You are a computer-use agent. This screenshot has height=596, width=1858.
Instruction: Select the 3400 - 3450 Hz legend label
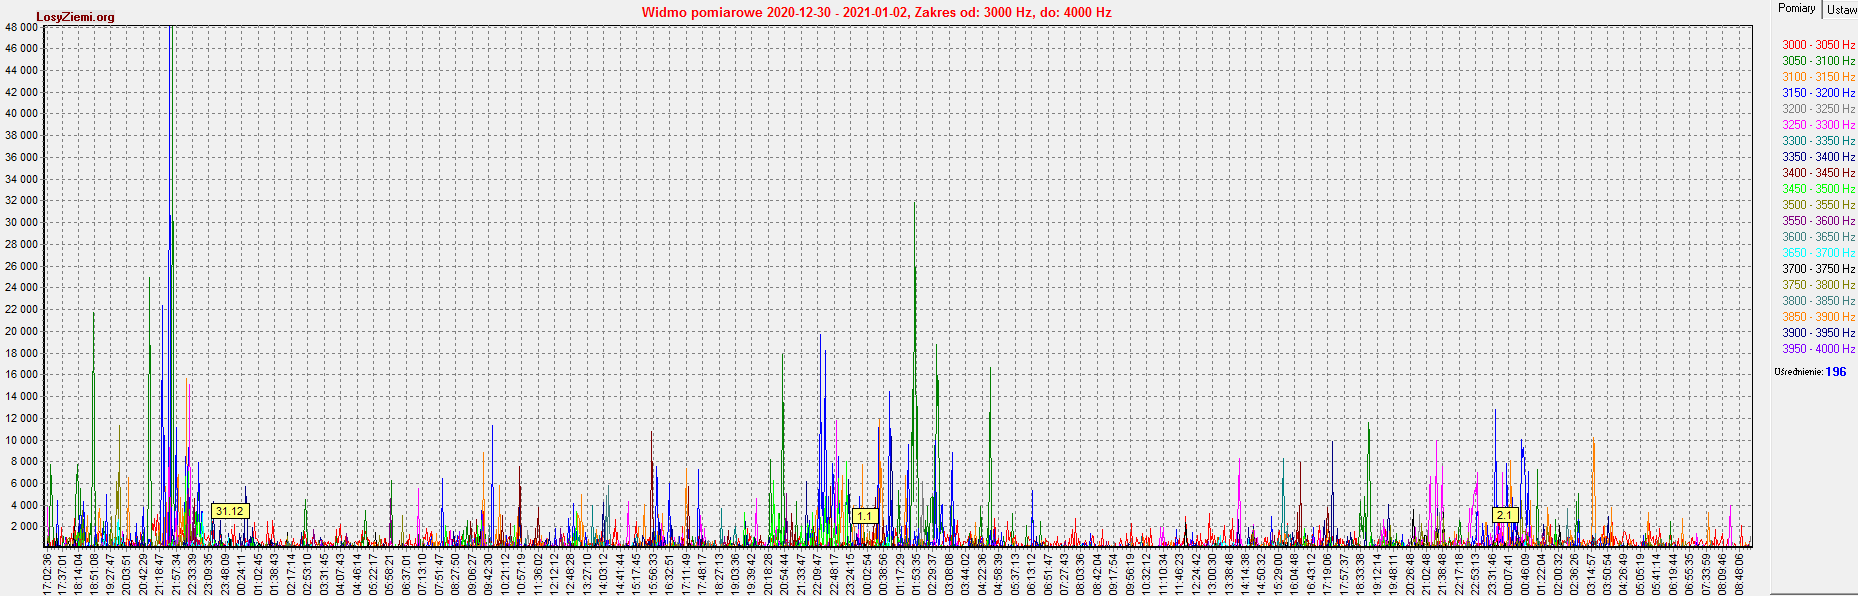pyautogui.click(x=1818, y=173)
